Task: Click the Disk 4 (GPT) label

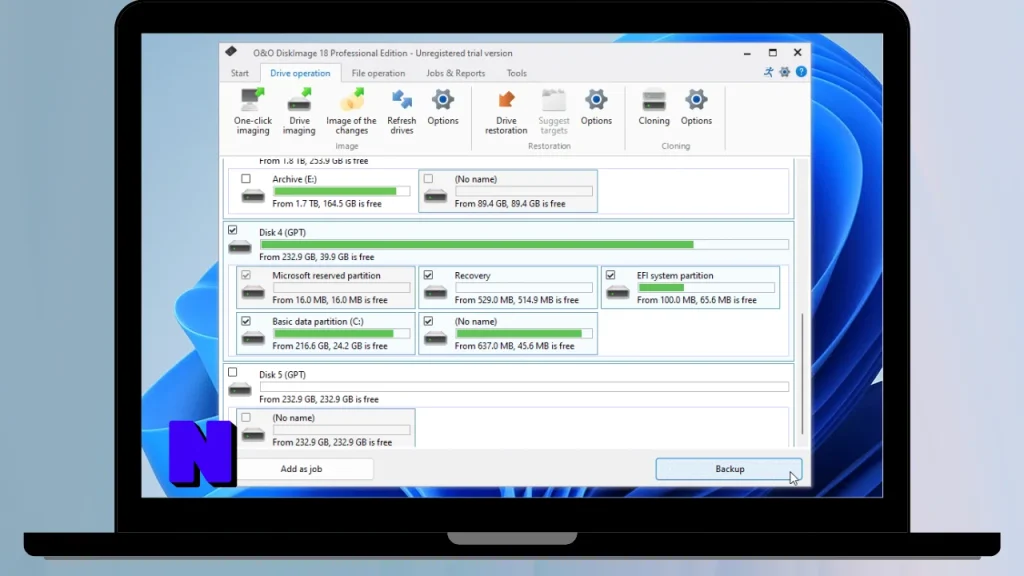Action: click(x=282, y=232)
